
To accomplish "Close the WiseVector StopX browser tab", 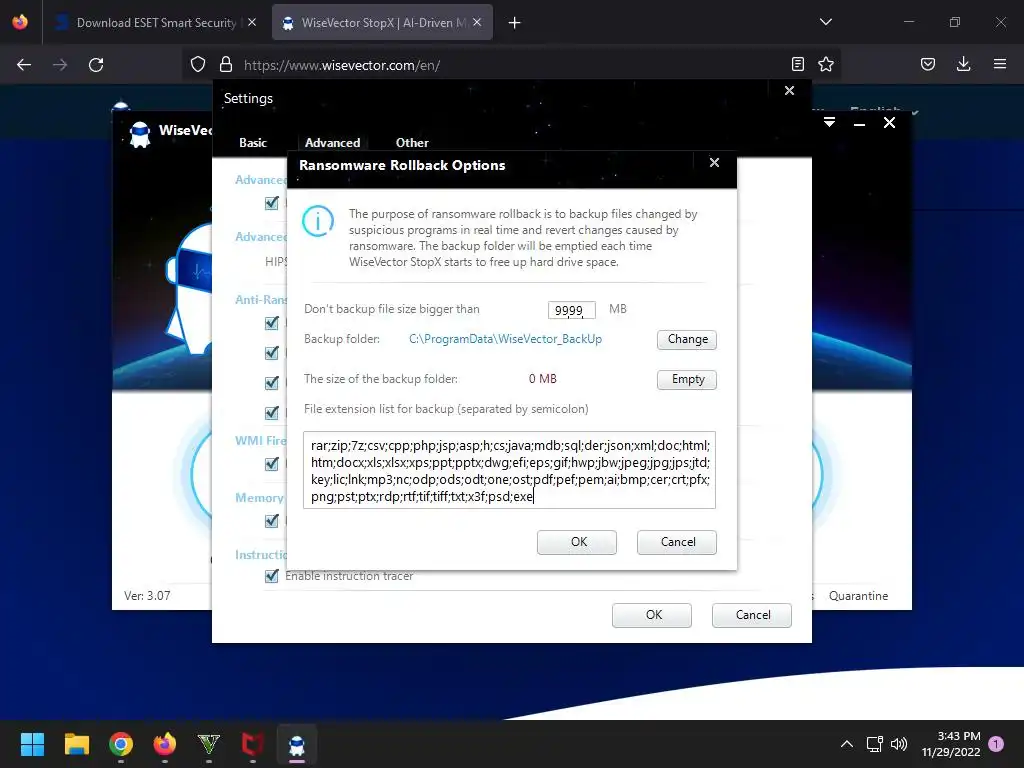I will (x=477, y=22).
